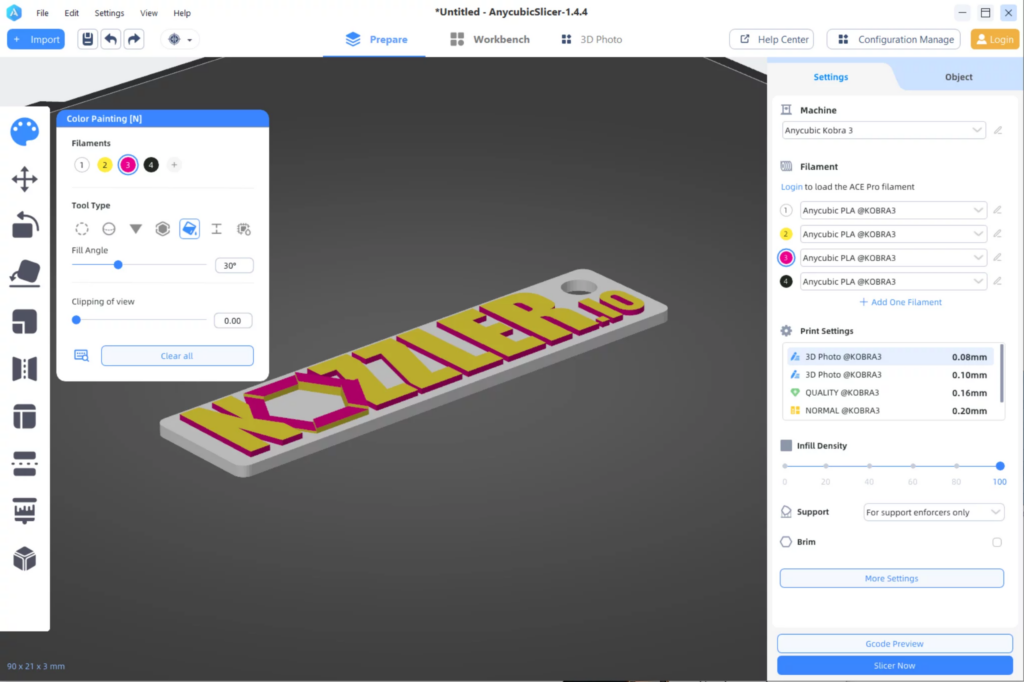Choose the hexagon Fill tool type
The image size is (1024, 682).
point(163,229)
